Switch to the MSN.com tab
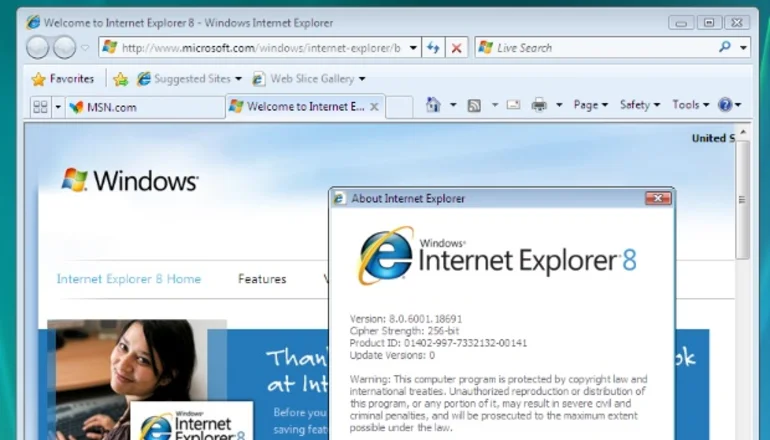 pyautogui.click(x=145, y=107)
